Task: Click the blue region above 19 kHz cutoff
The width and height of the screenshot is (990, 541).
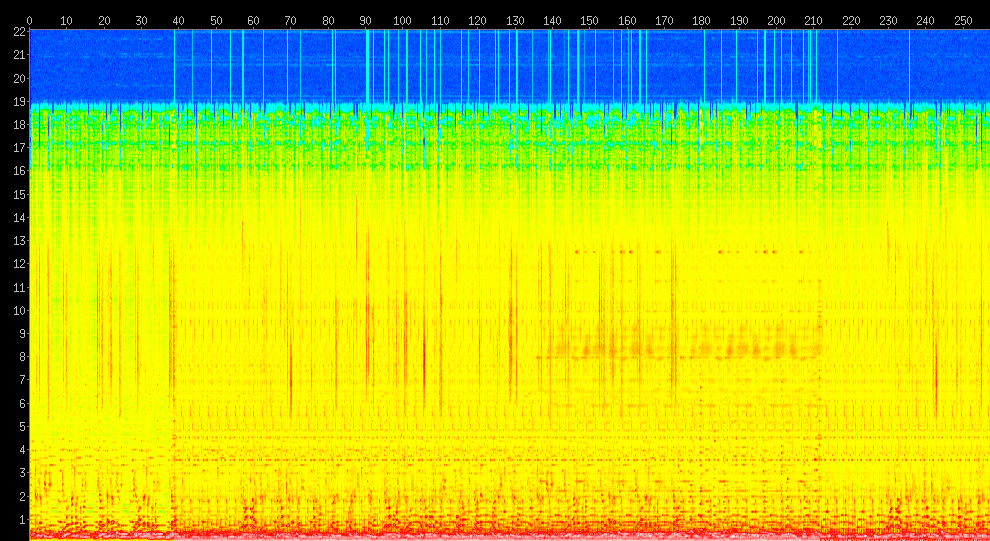Action: click(500, 65)
